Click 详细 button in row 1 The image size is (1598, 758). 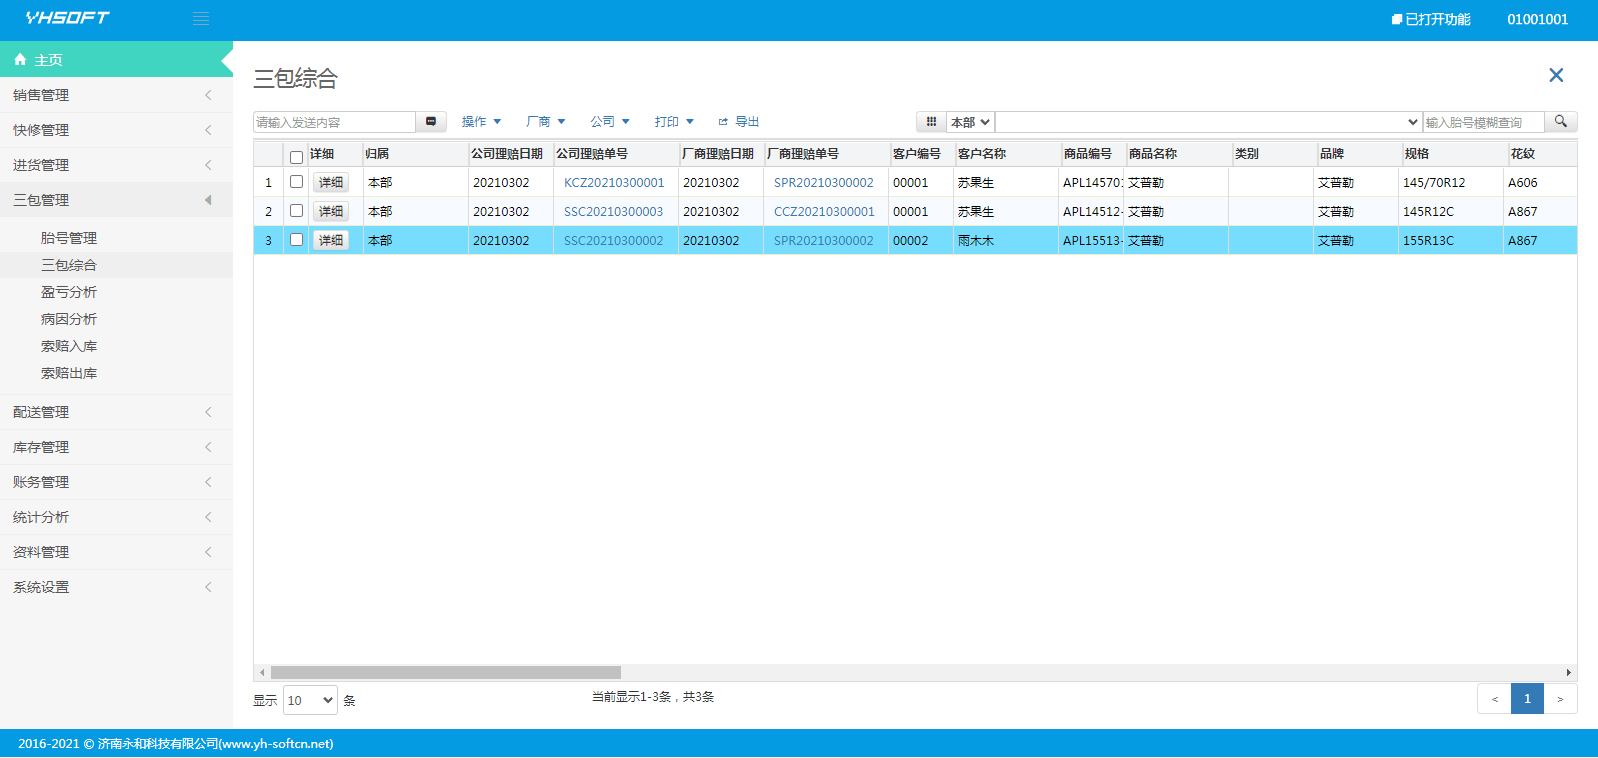pyautogui.click(x=331, y=182)
